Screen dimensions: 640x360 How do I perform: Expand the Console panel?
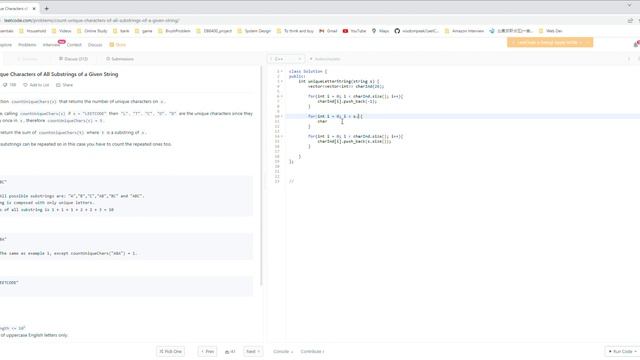click(283, 351)
